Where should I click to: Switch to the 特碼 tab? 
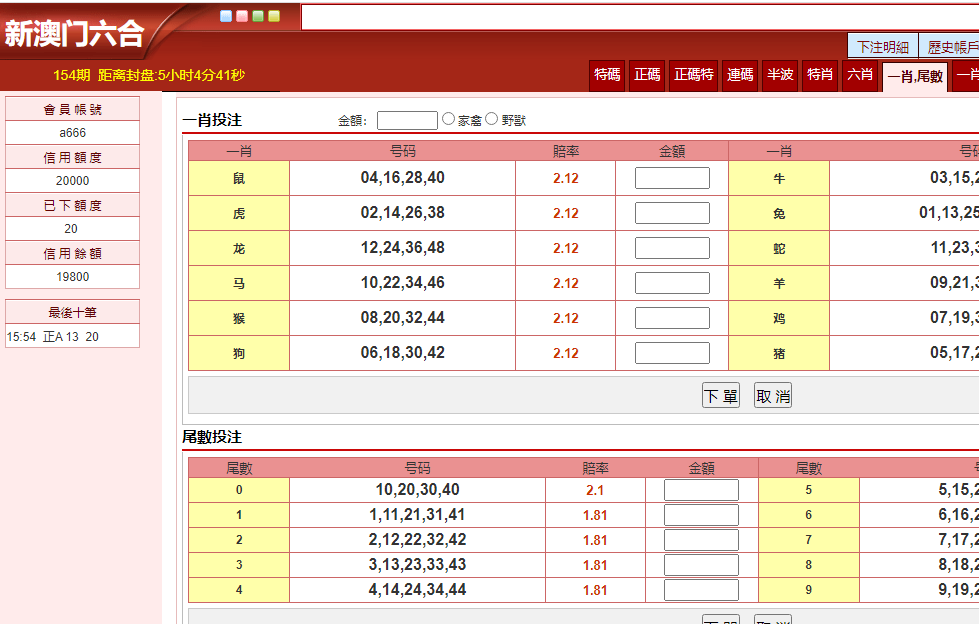click(607, 75)
